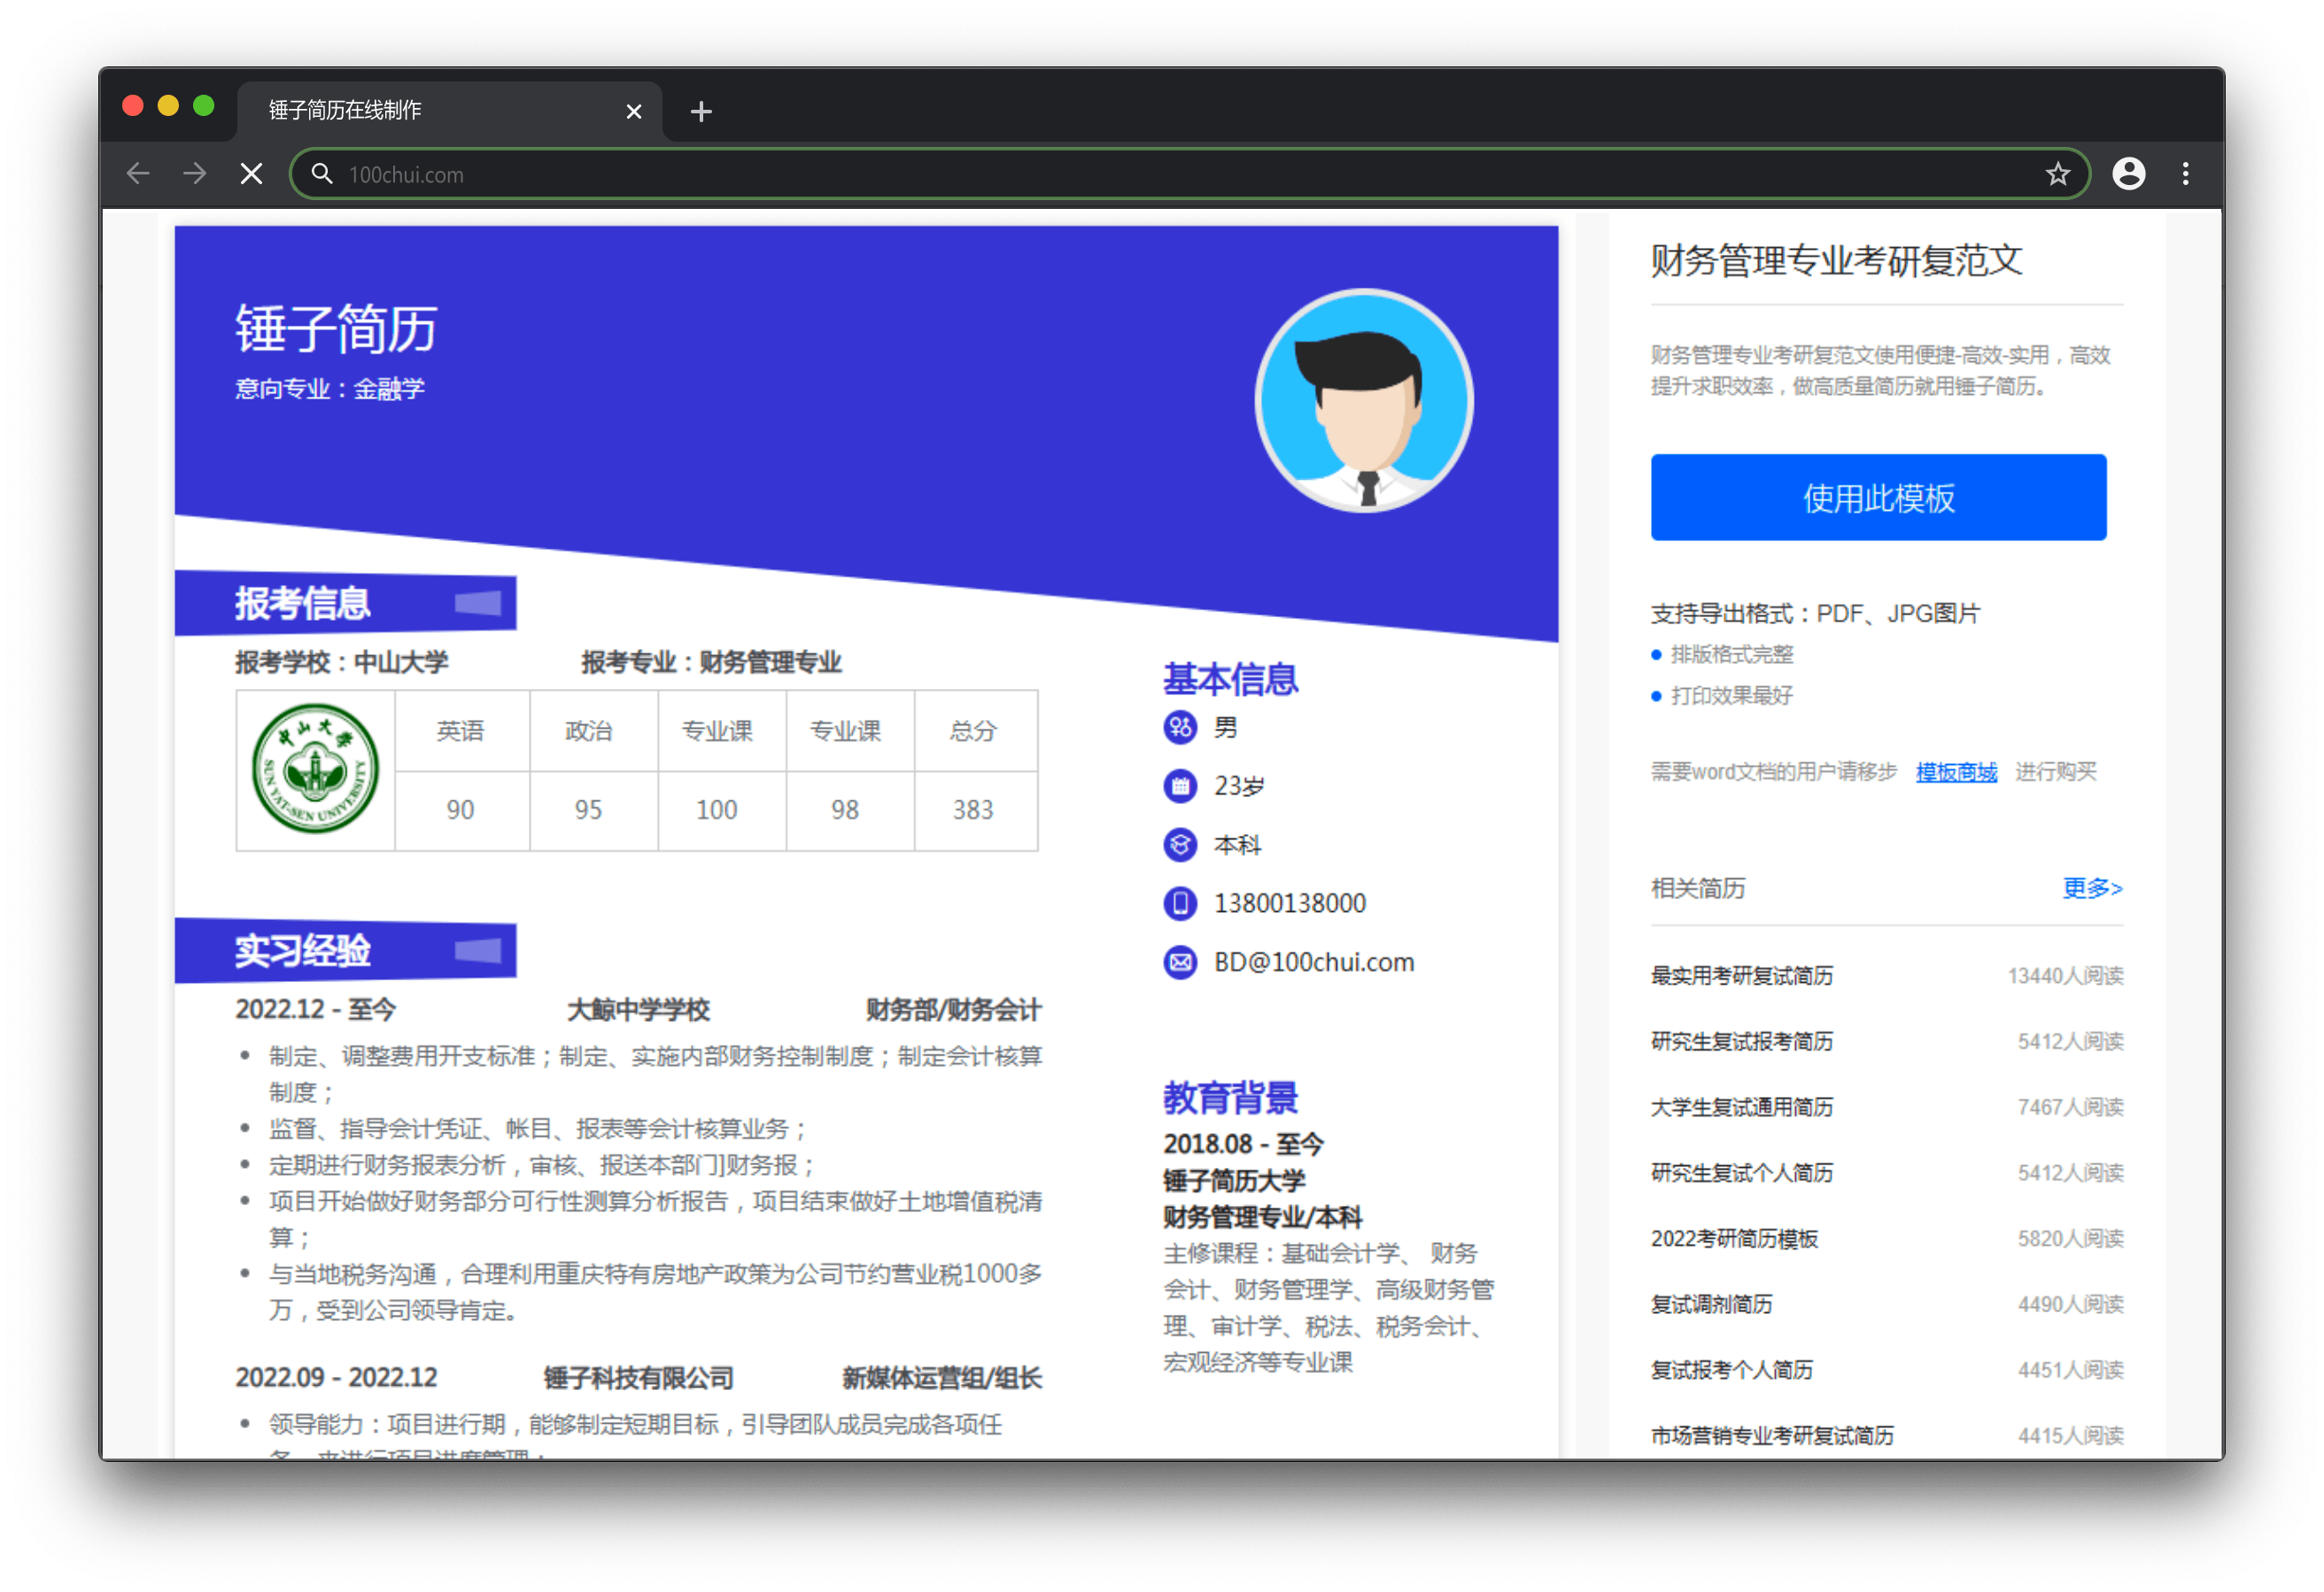The width and height of the screenshot is (2324, 1592).
Task: Click the 报考学校：中山大学 text
Action: pyautogui.click(x=342, y=662)
